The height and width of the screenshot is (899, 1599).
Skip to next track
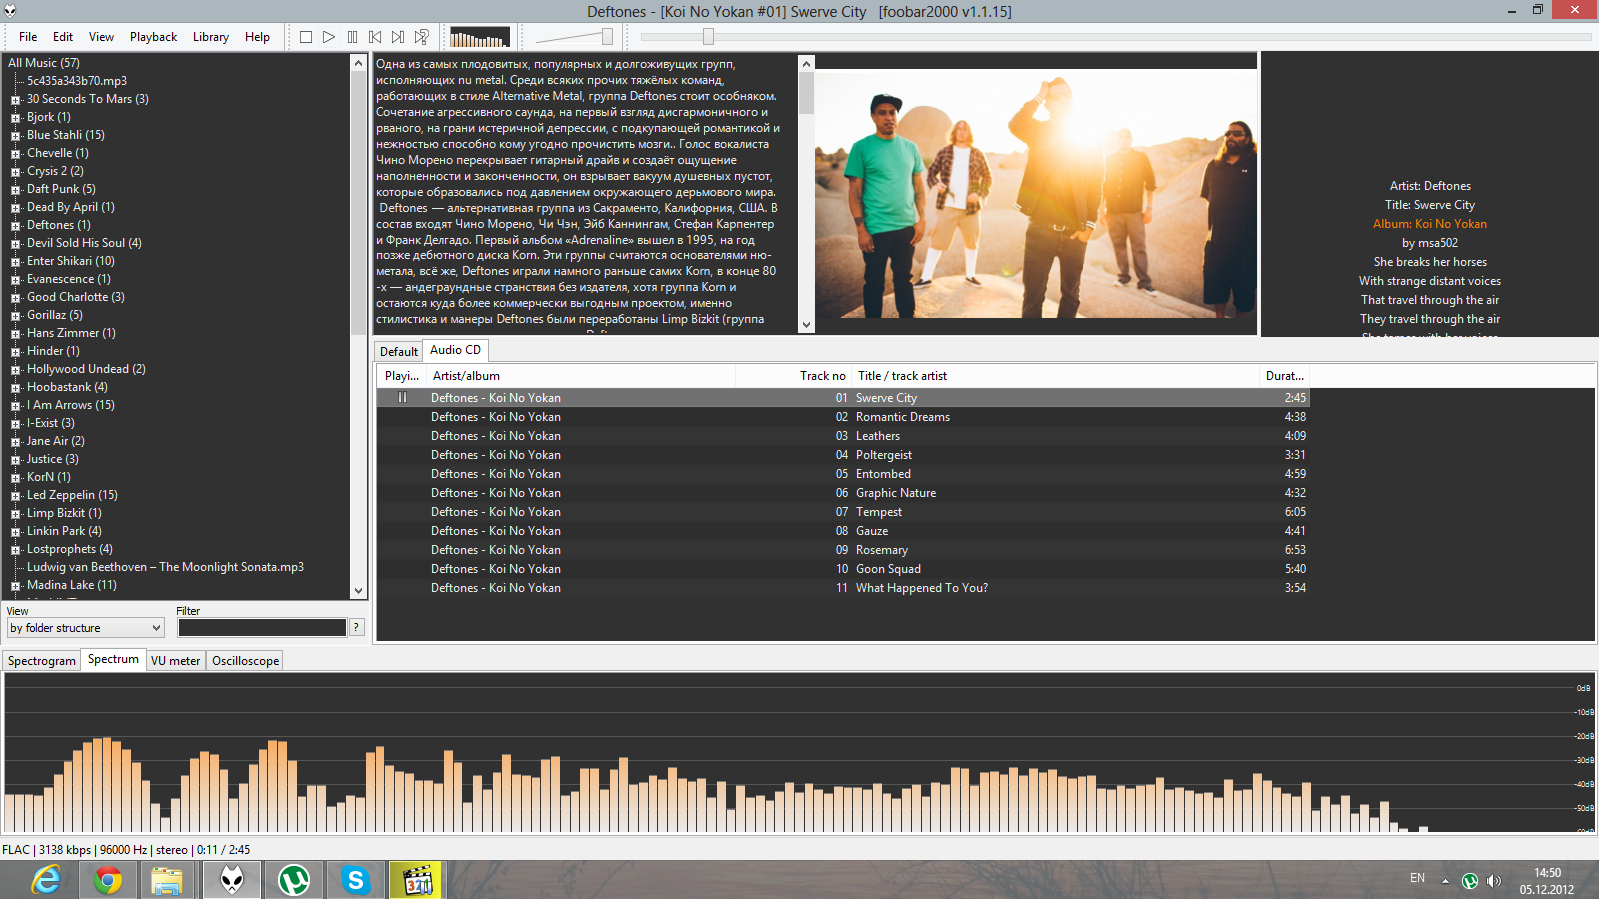(398, 37)
